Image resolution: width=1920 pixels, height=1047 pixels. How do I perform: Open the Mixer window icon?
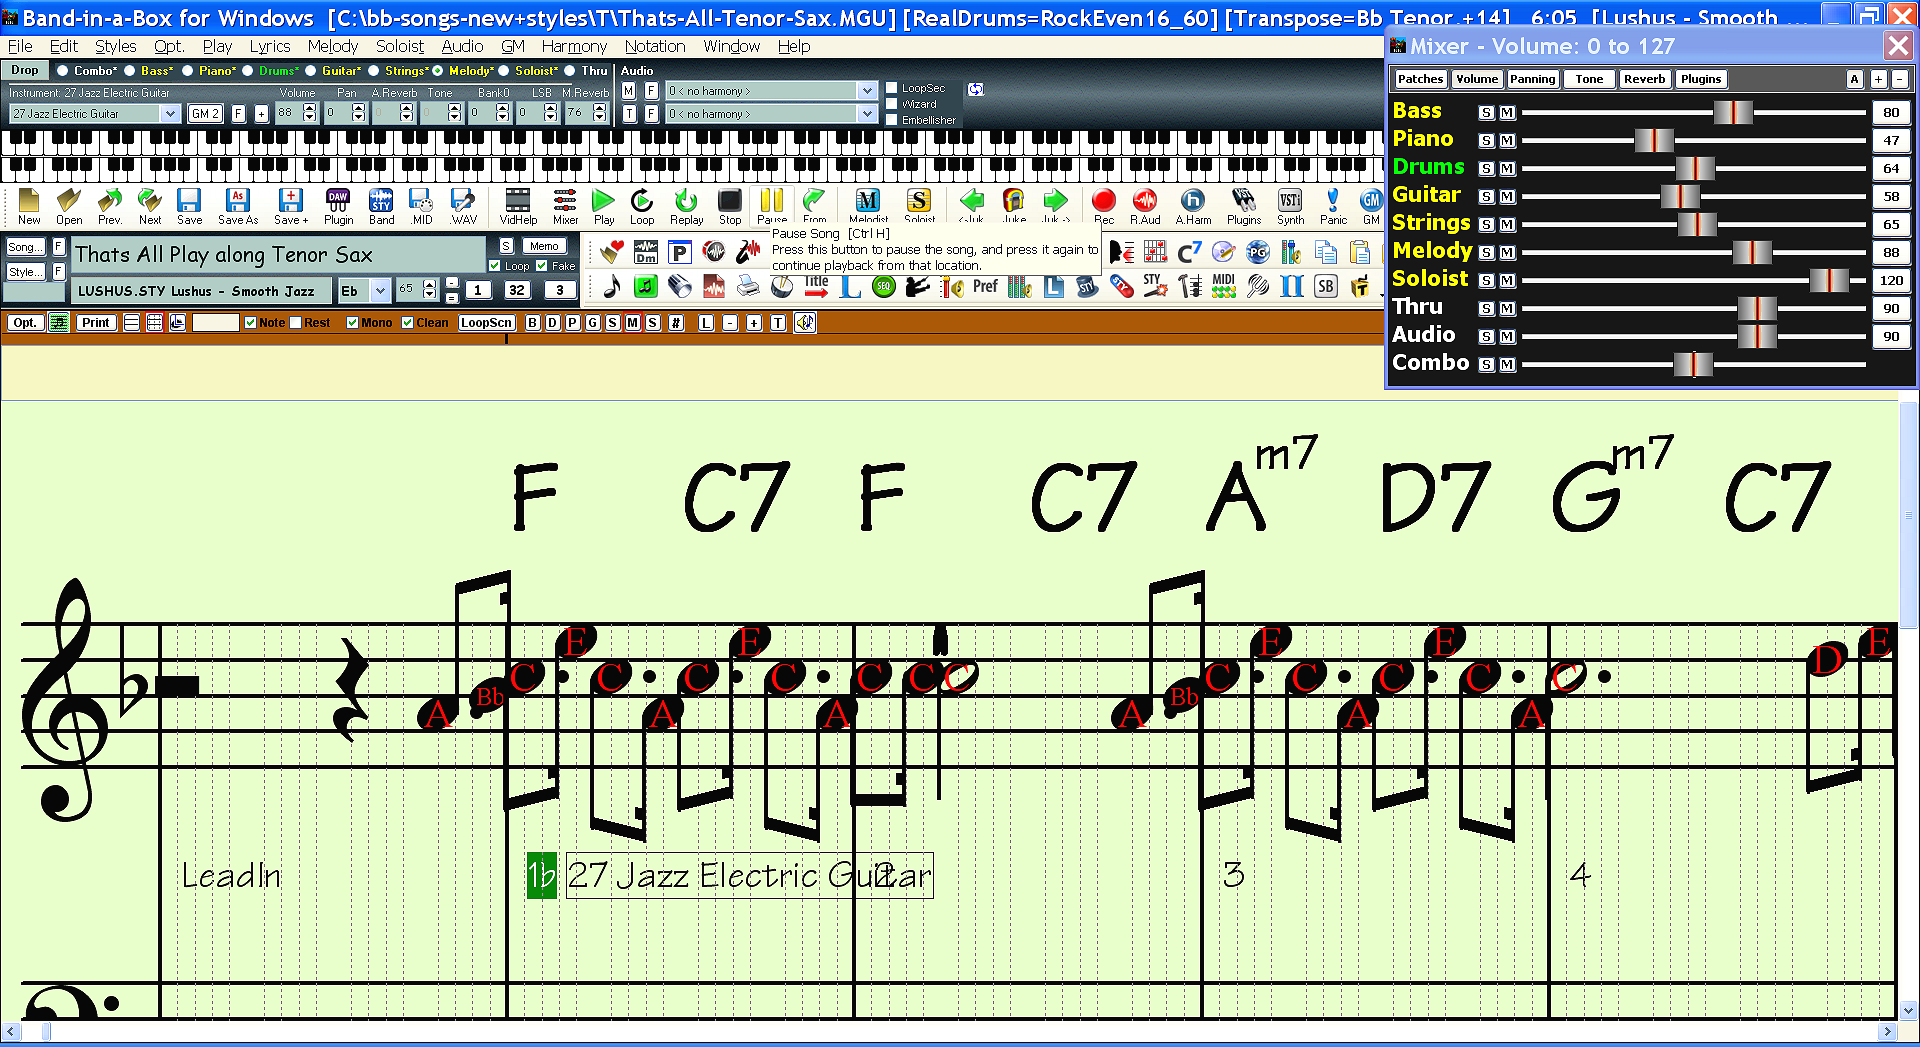[565, 205]
